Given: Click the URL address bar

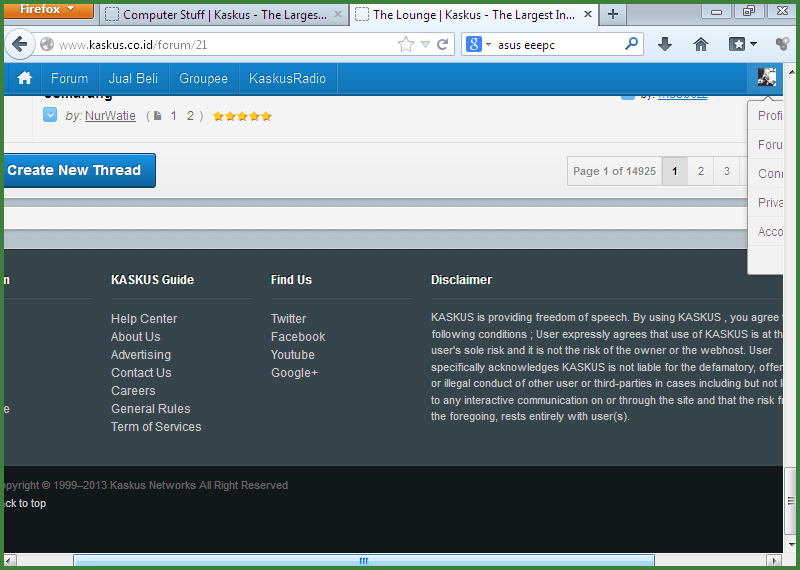Looking at the screenshot, I should coord(226,44).
